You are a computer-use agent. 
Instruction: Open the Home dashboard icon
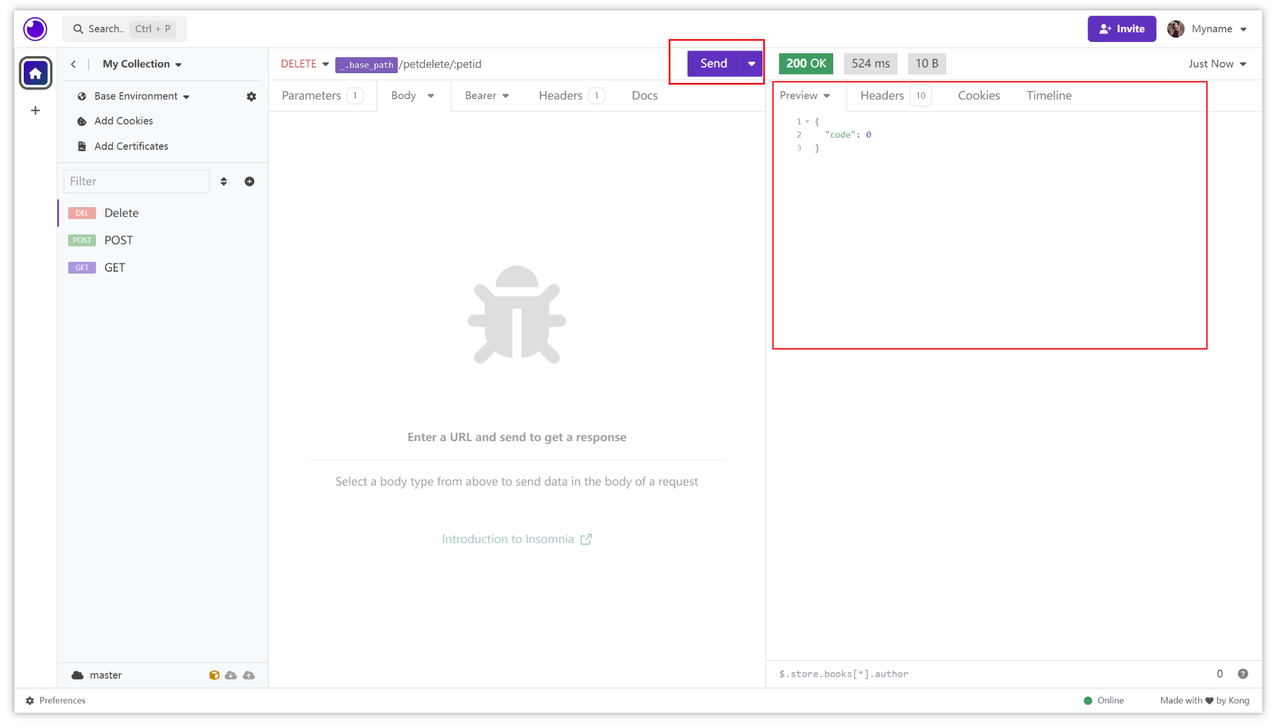coord(35,73)
